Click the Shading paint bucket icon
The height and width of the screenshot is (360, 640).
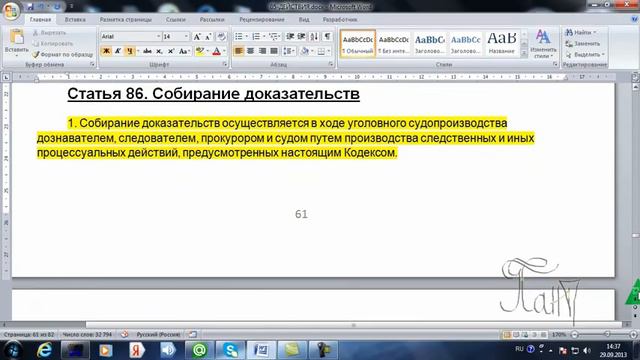click(x=304, y=51)
